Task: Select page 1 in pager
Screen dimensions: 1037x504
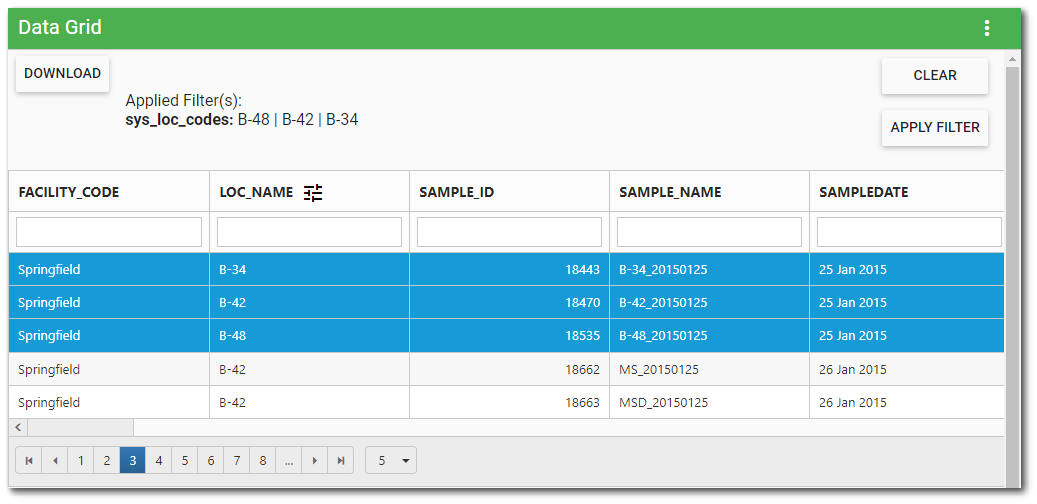Action: point(81,460)
